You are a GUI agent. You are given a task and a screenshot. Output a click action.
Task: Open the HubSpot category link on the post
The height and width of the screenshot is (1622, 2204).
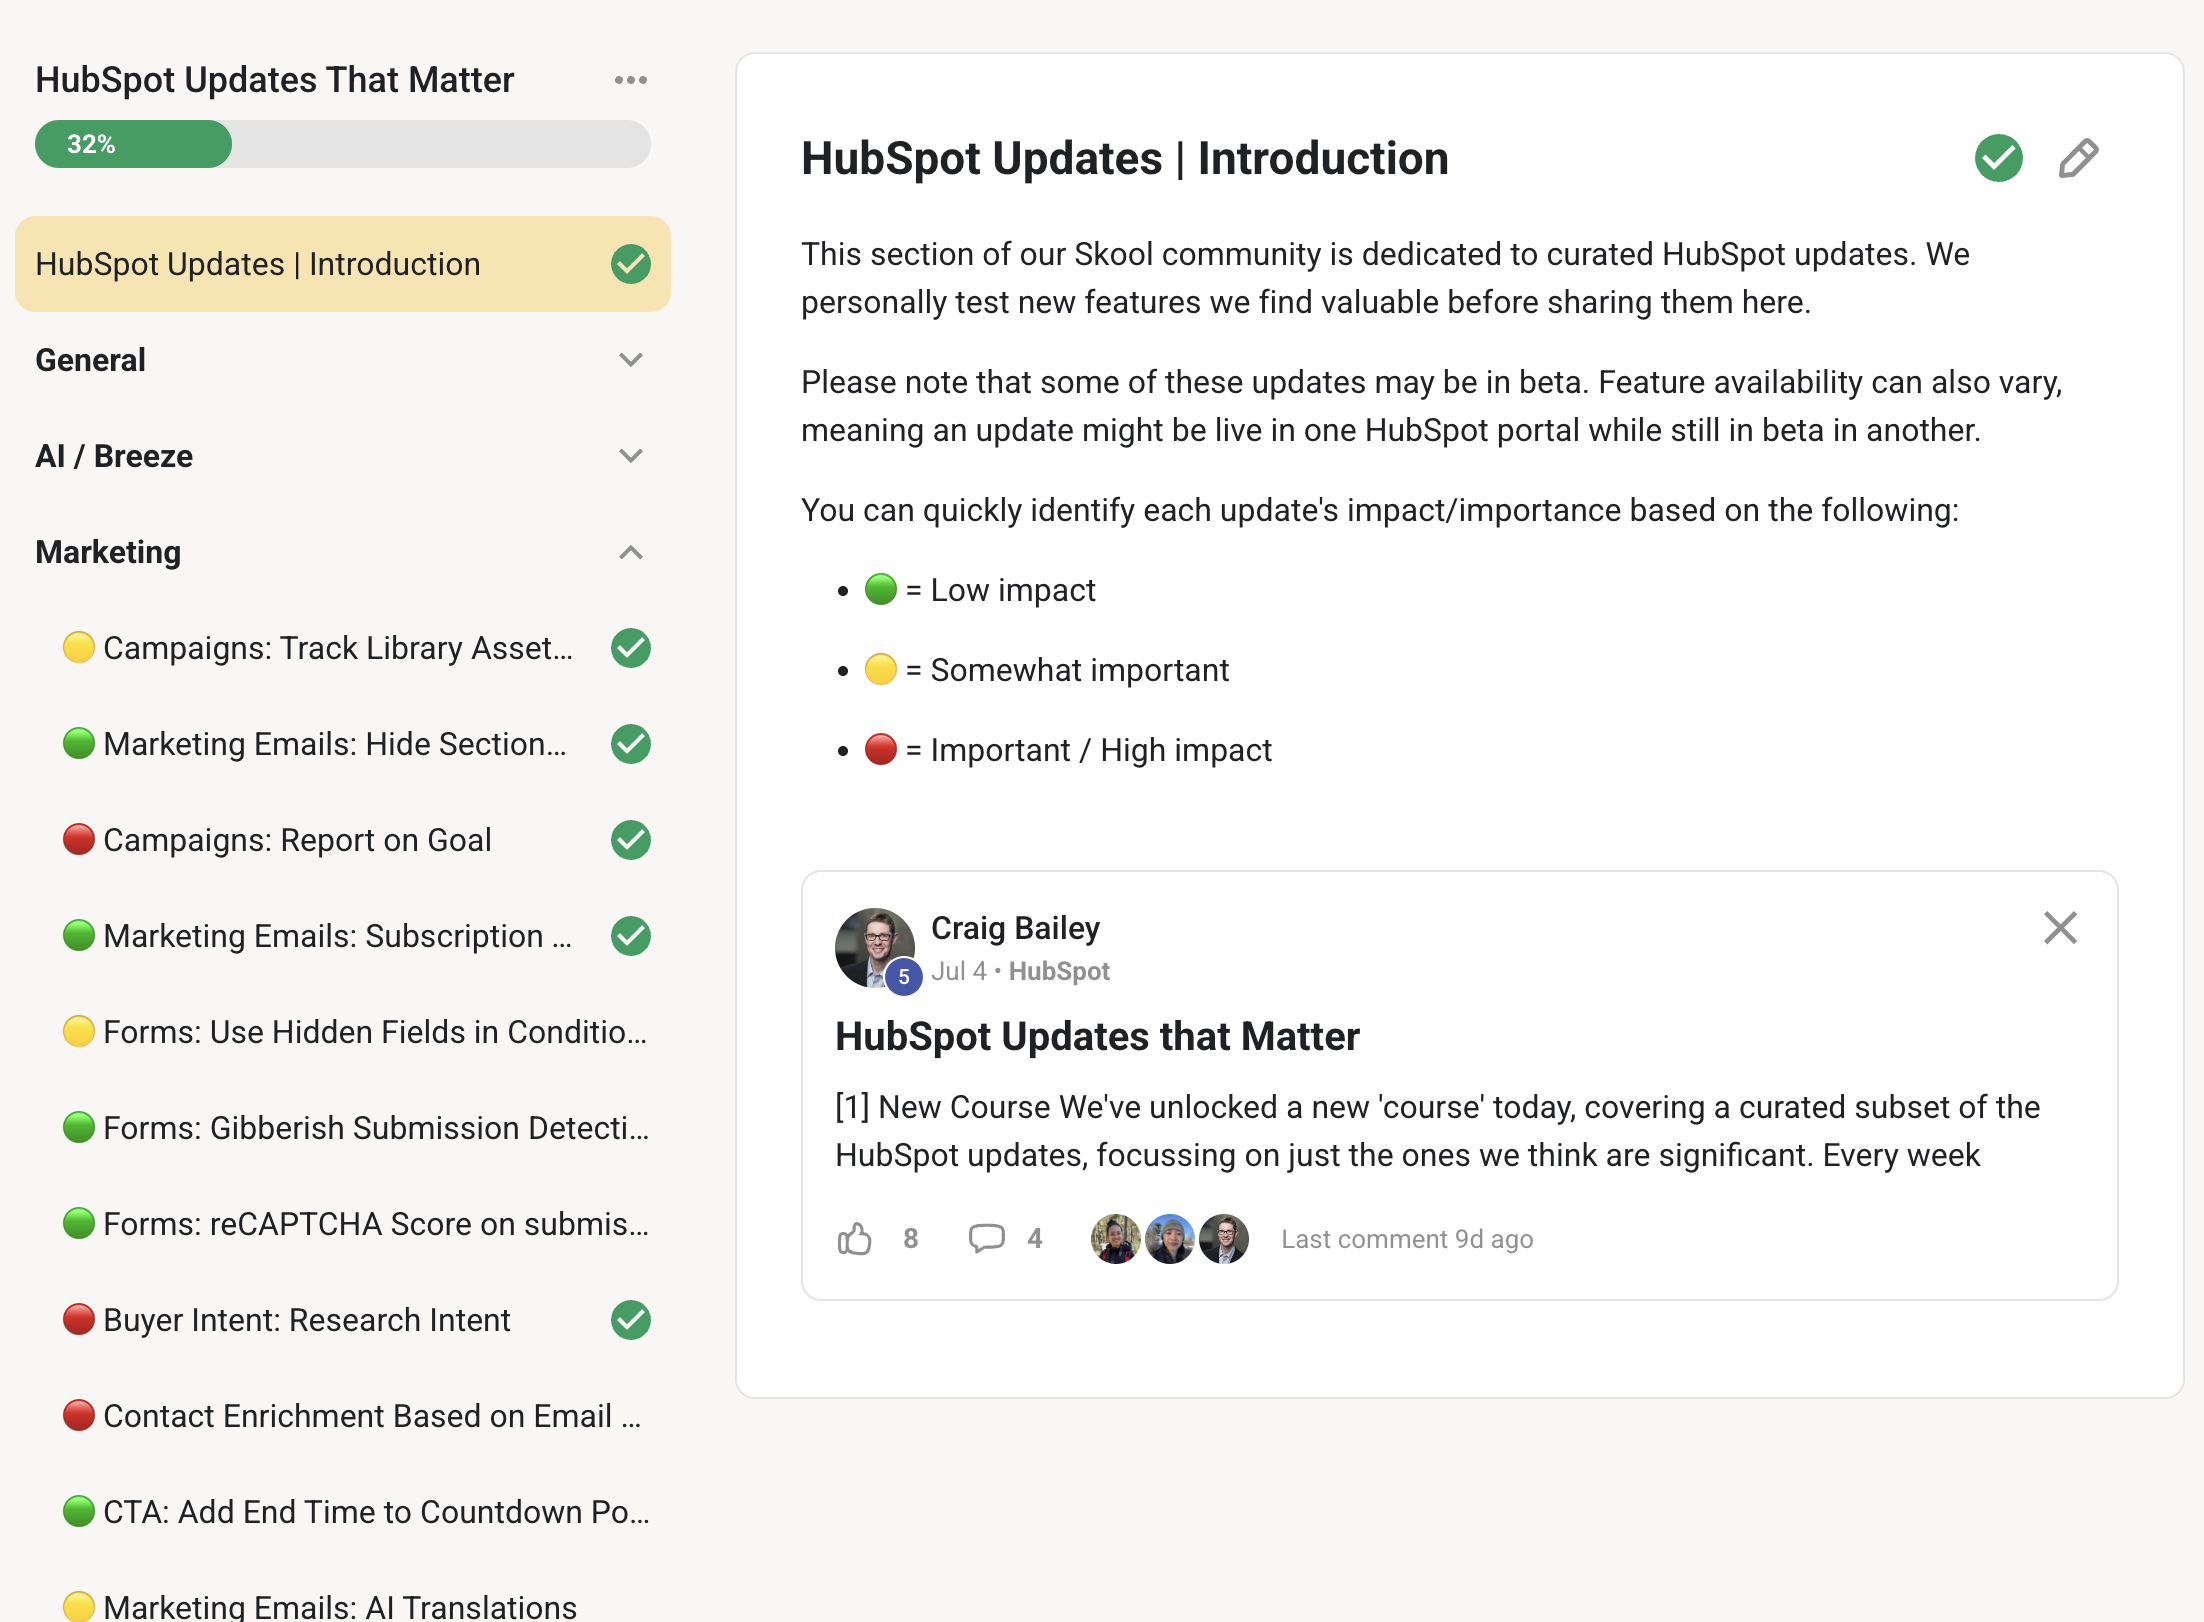tap(1059, 971)
